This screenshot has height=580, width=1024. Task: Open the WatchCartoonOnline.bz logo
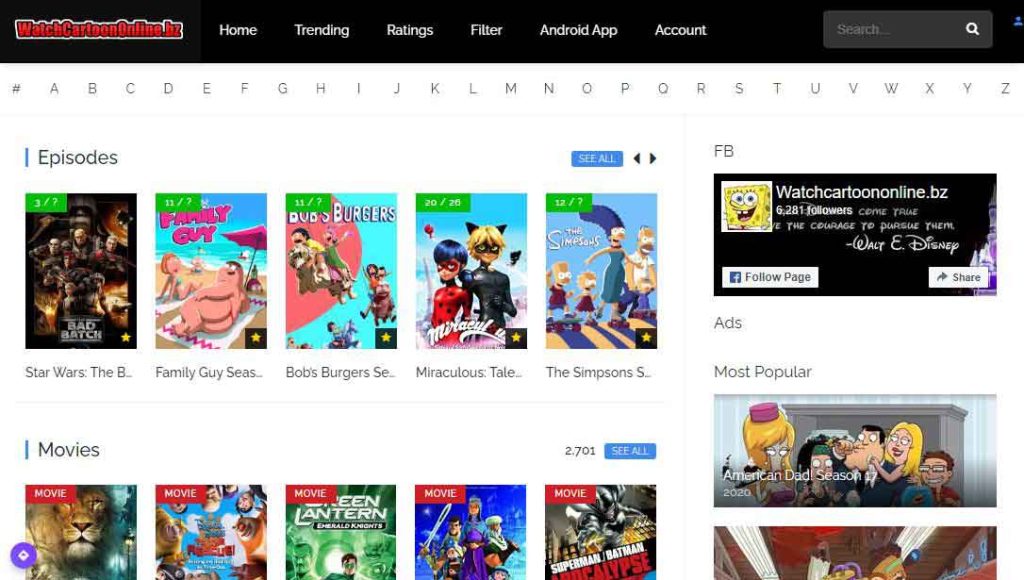(x=99, y=30)
